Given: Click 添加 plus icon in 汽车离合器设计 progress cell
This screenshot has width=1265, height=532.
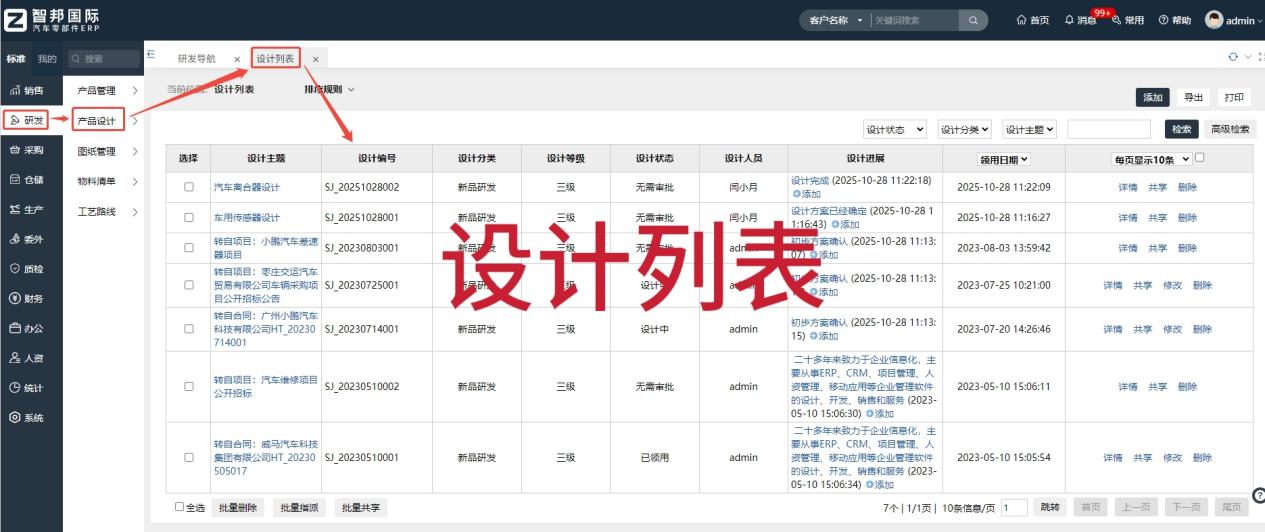Looking at the screenshot, I should [x=797, y=194].
